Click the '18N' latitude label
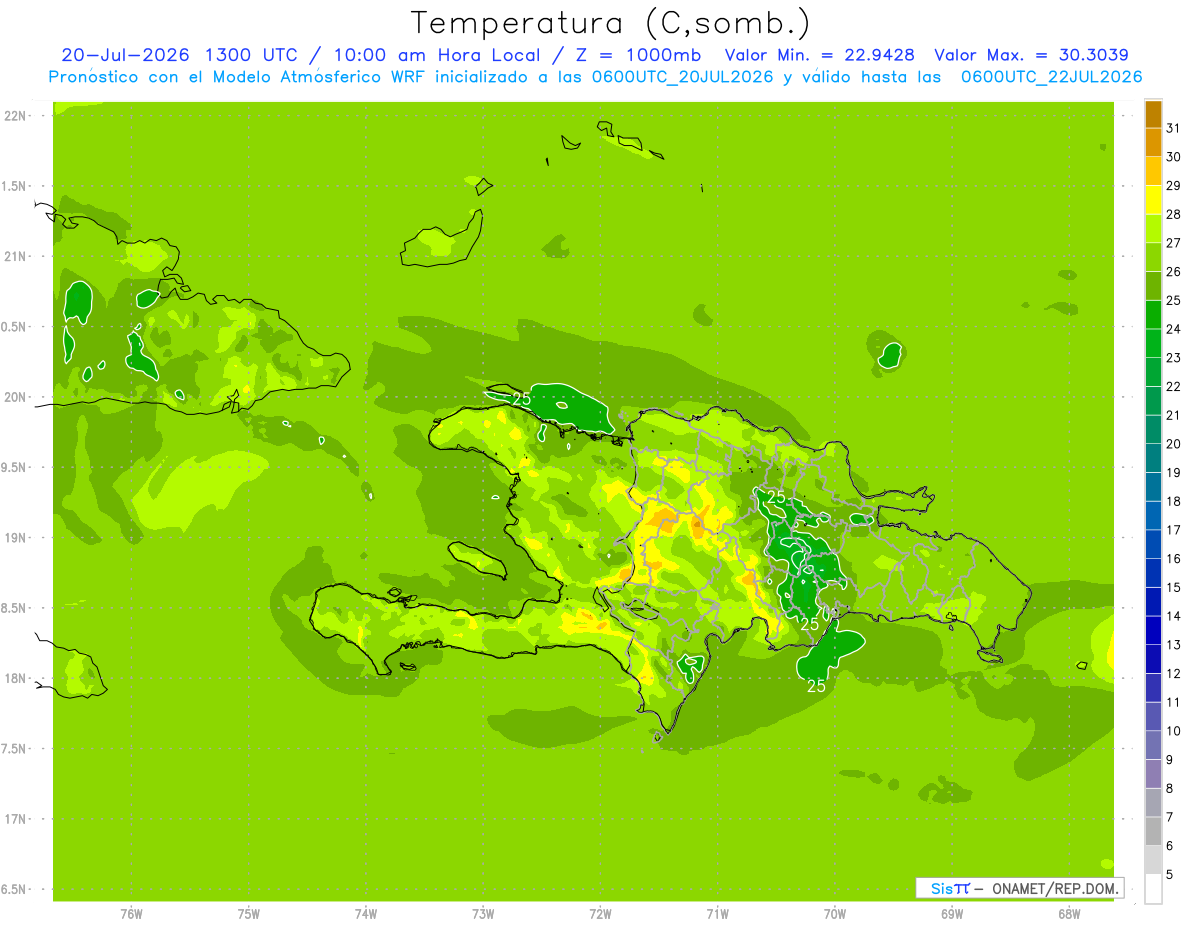This screenshot has width=1200, height=927. [x=16, y=678]
